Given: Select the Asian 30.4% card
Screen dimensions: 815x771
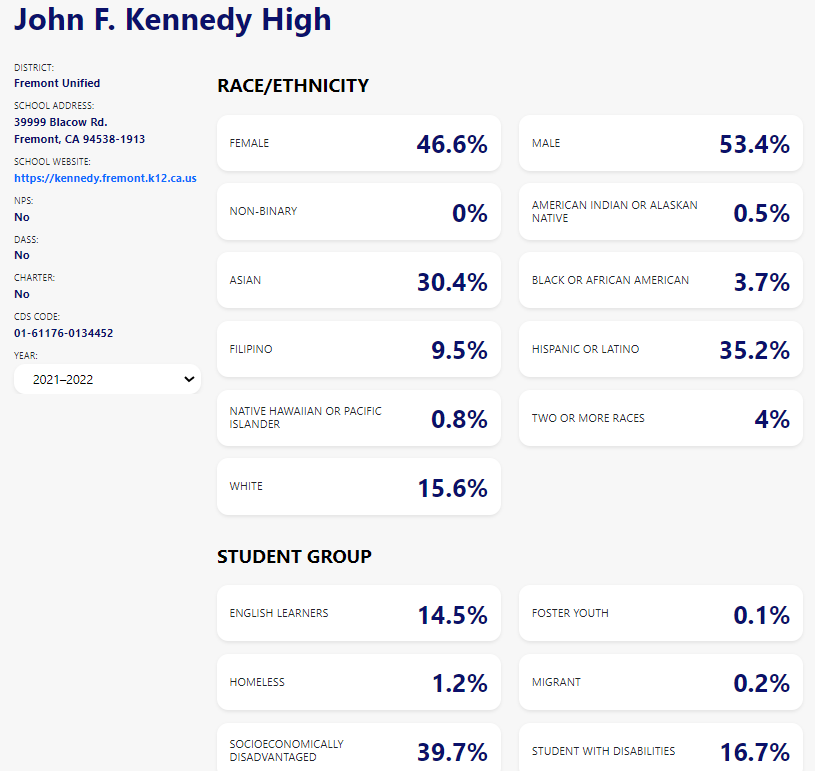Looking at the screenshot, I should click(x=358, y=281).
